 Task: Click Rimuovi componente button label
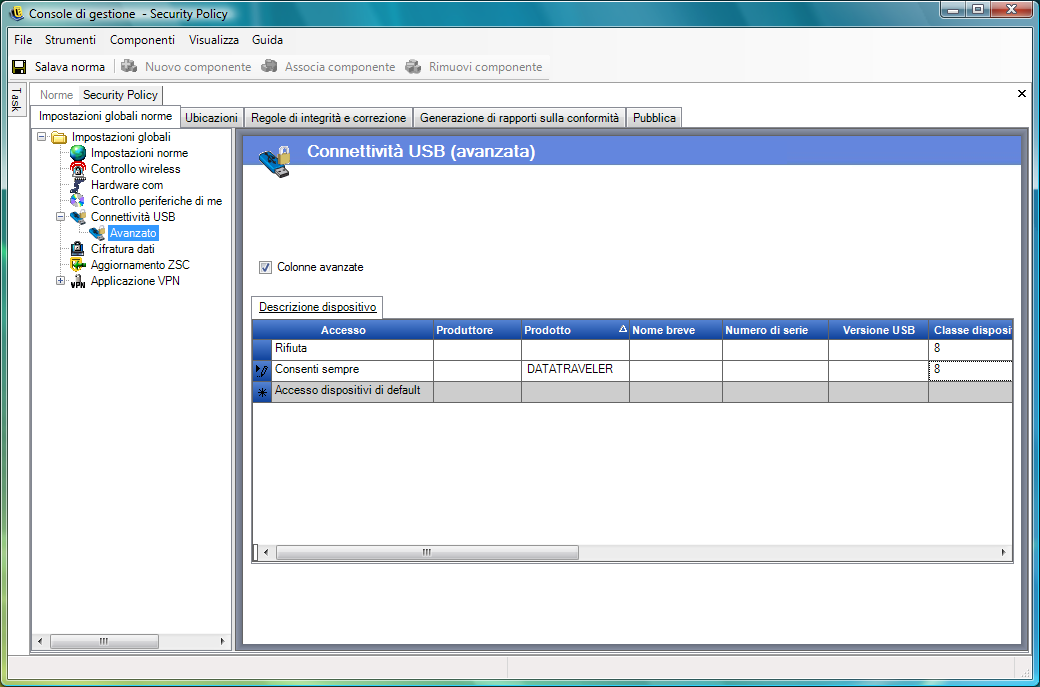coord(486,67)
